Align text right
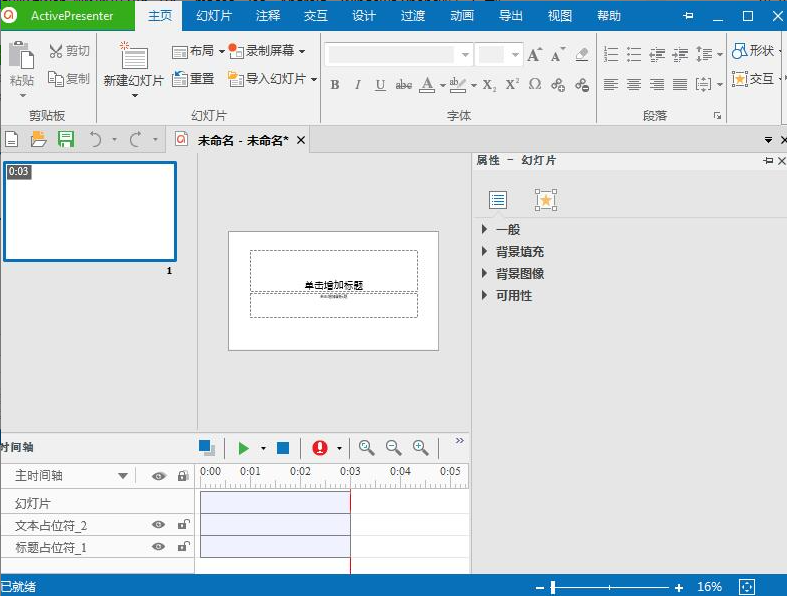The height and width of the screenshot is (596, 787). click(657, 84)
